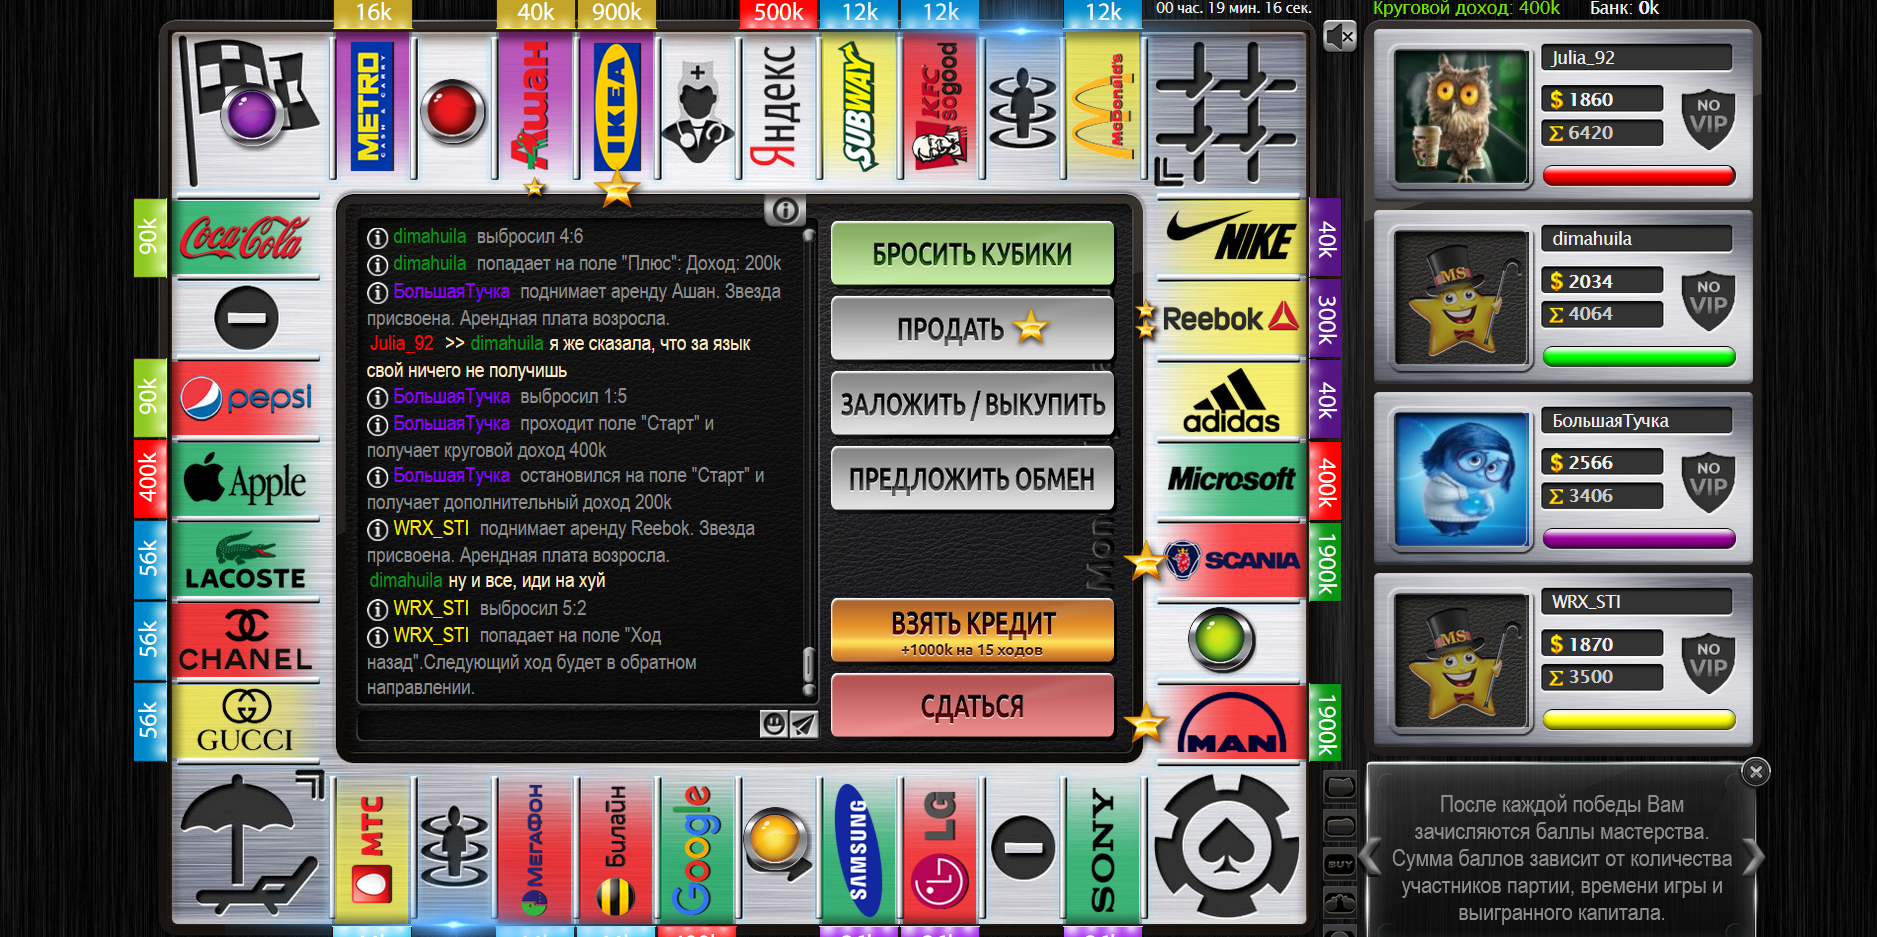The image size is (1877, 937).
Task: Click the BUY side tab icon
Action: pos(1340,864)
